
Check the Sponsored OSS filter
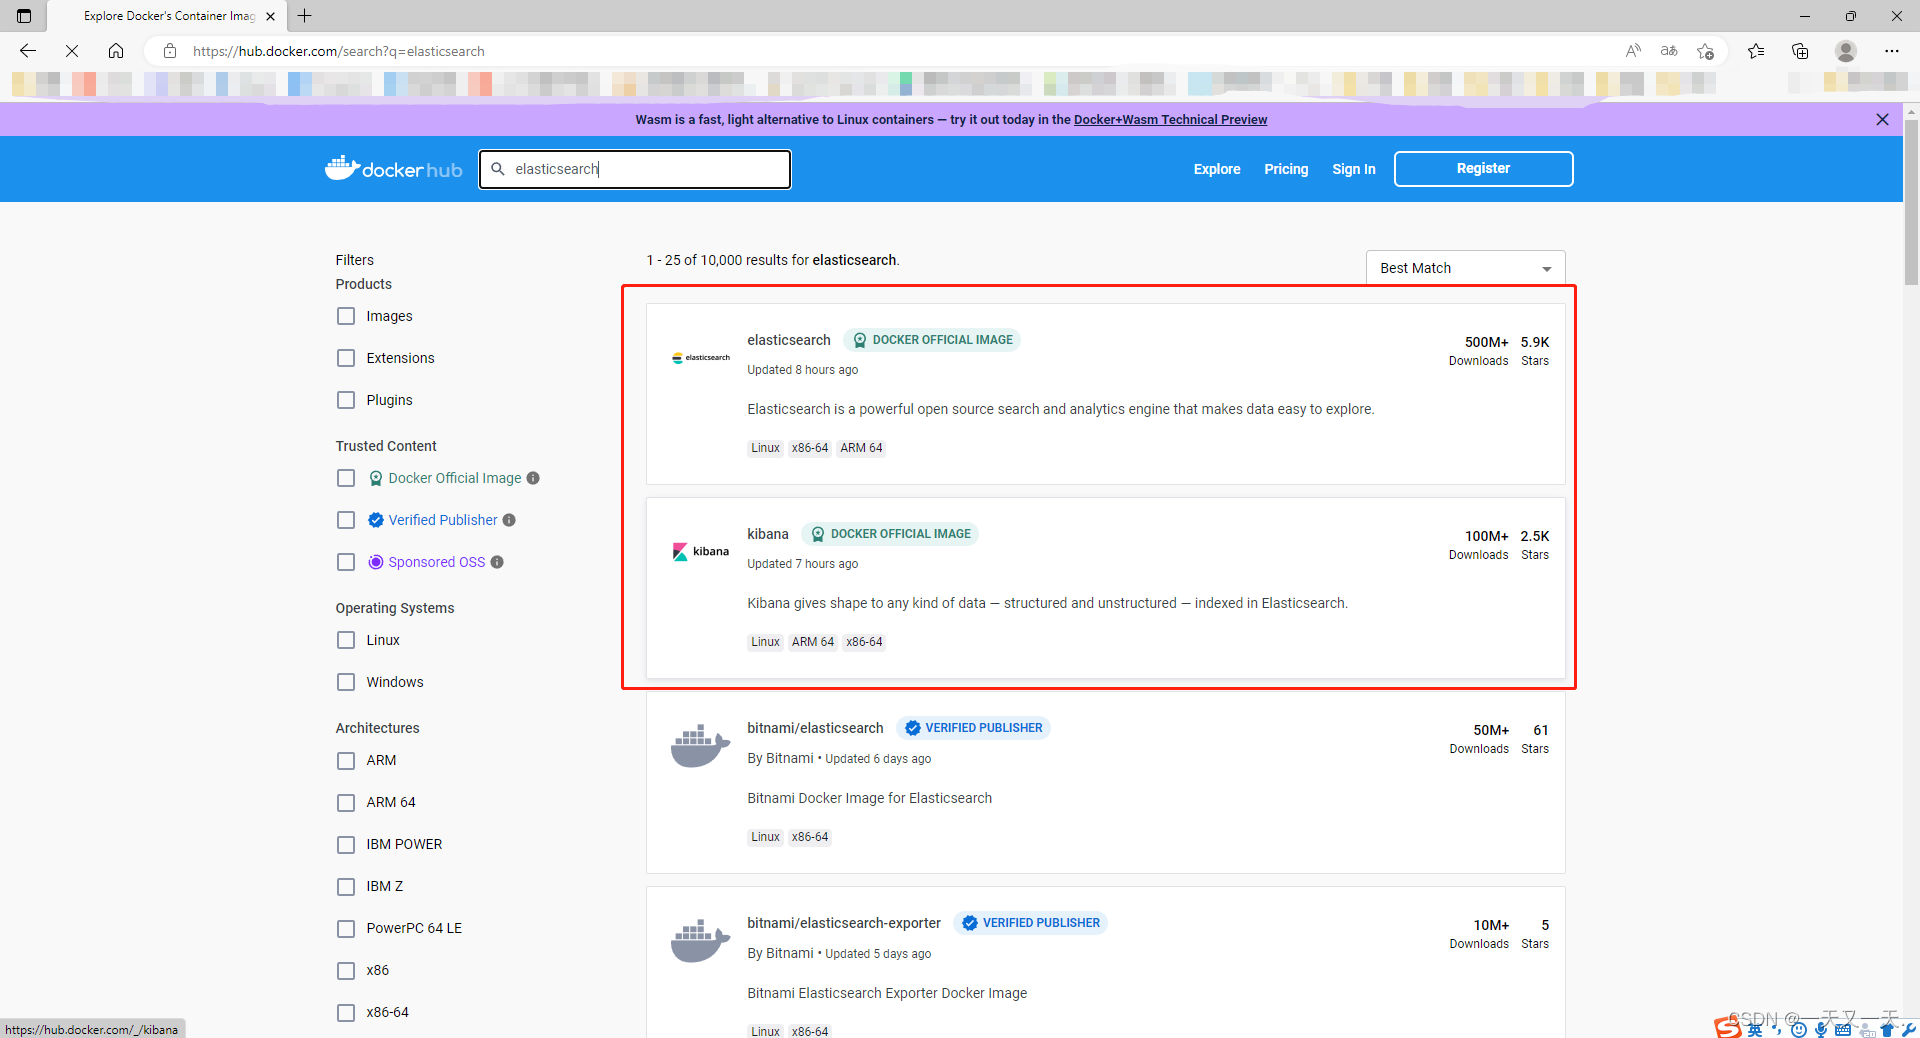tap(346, 562)
